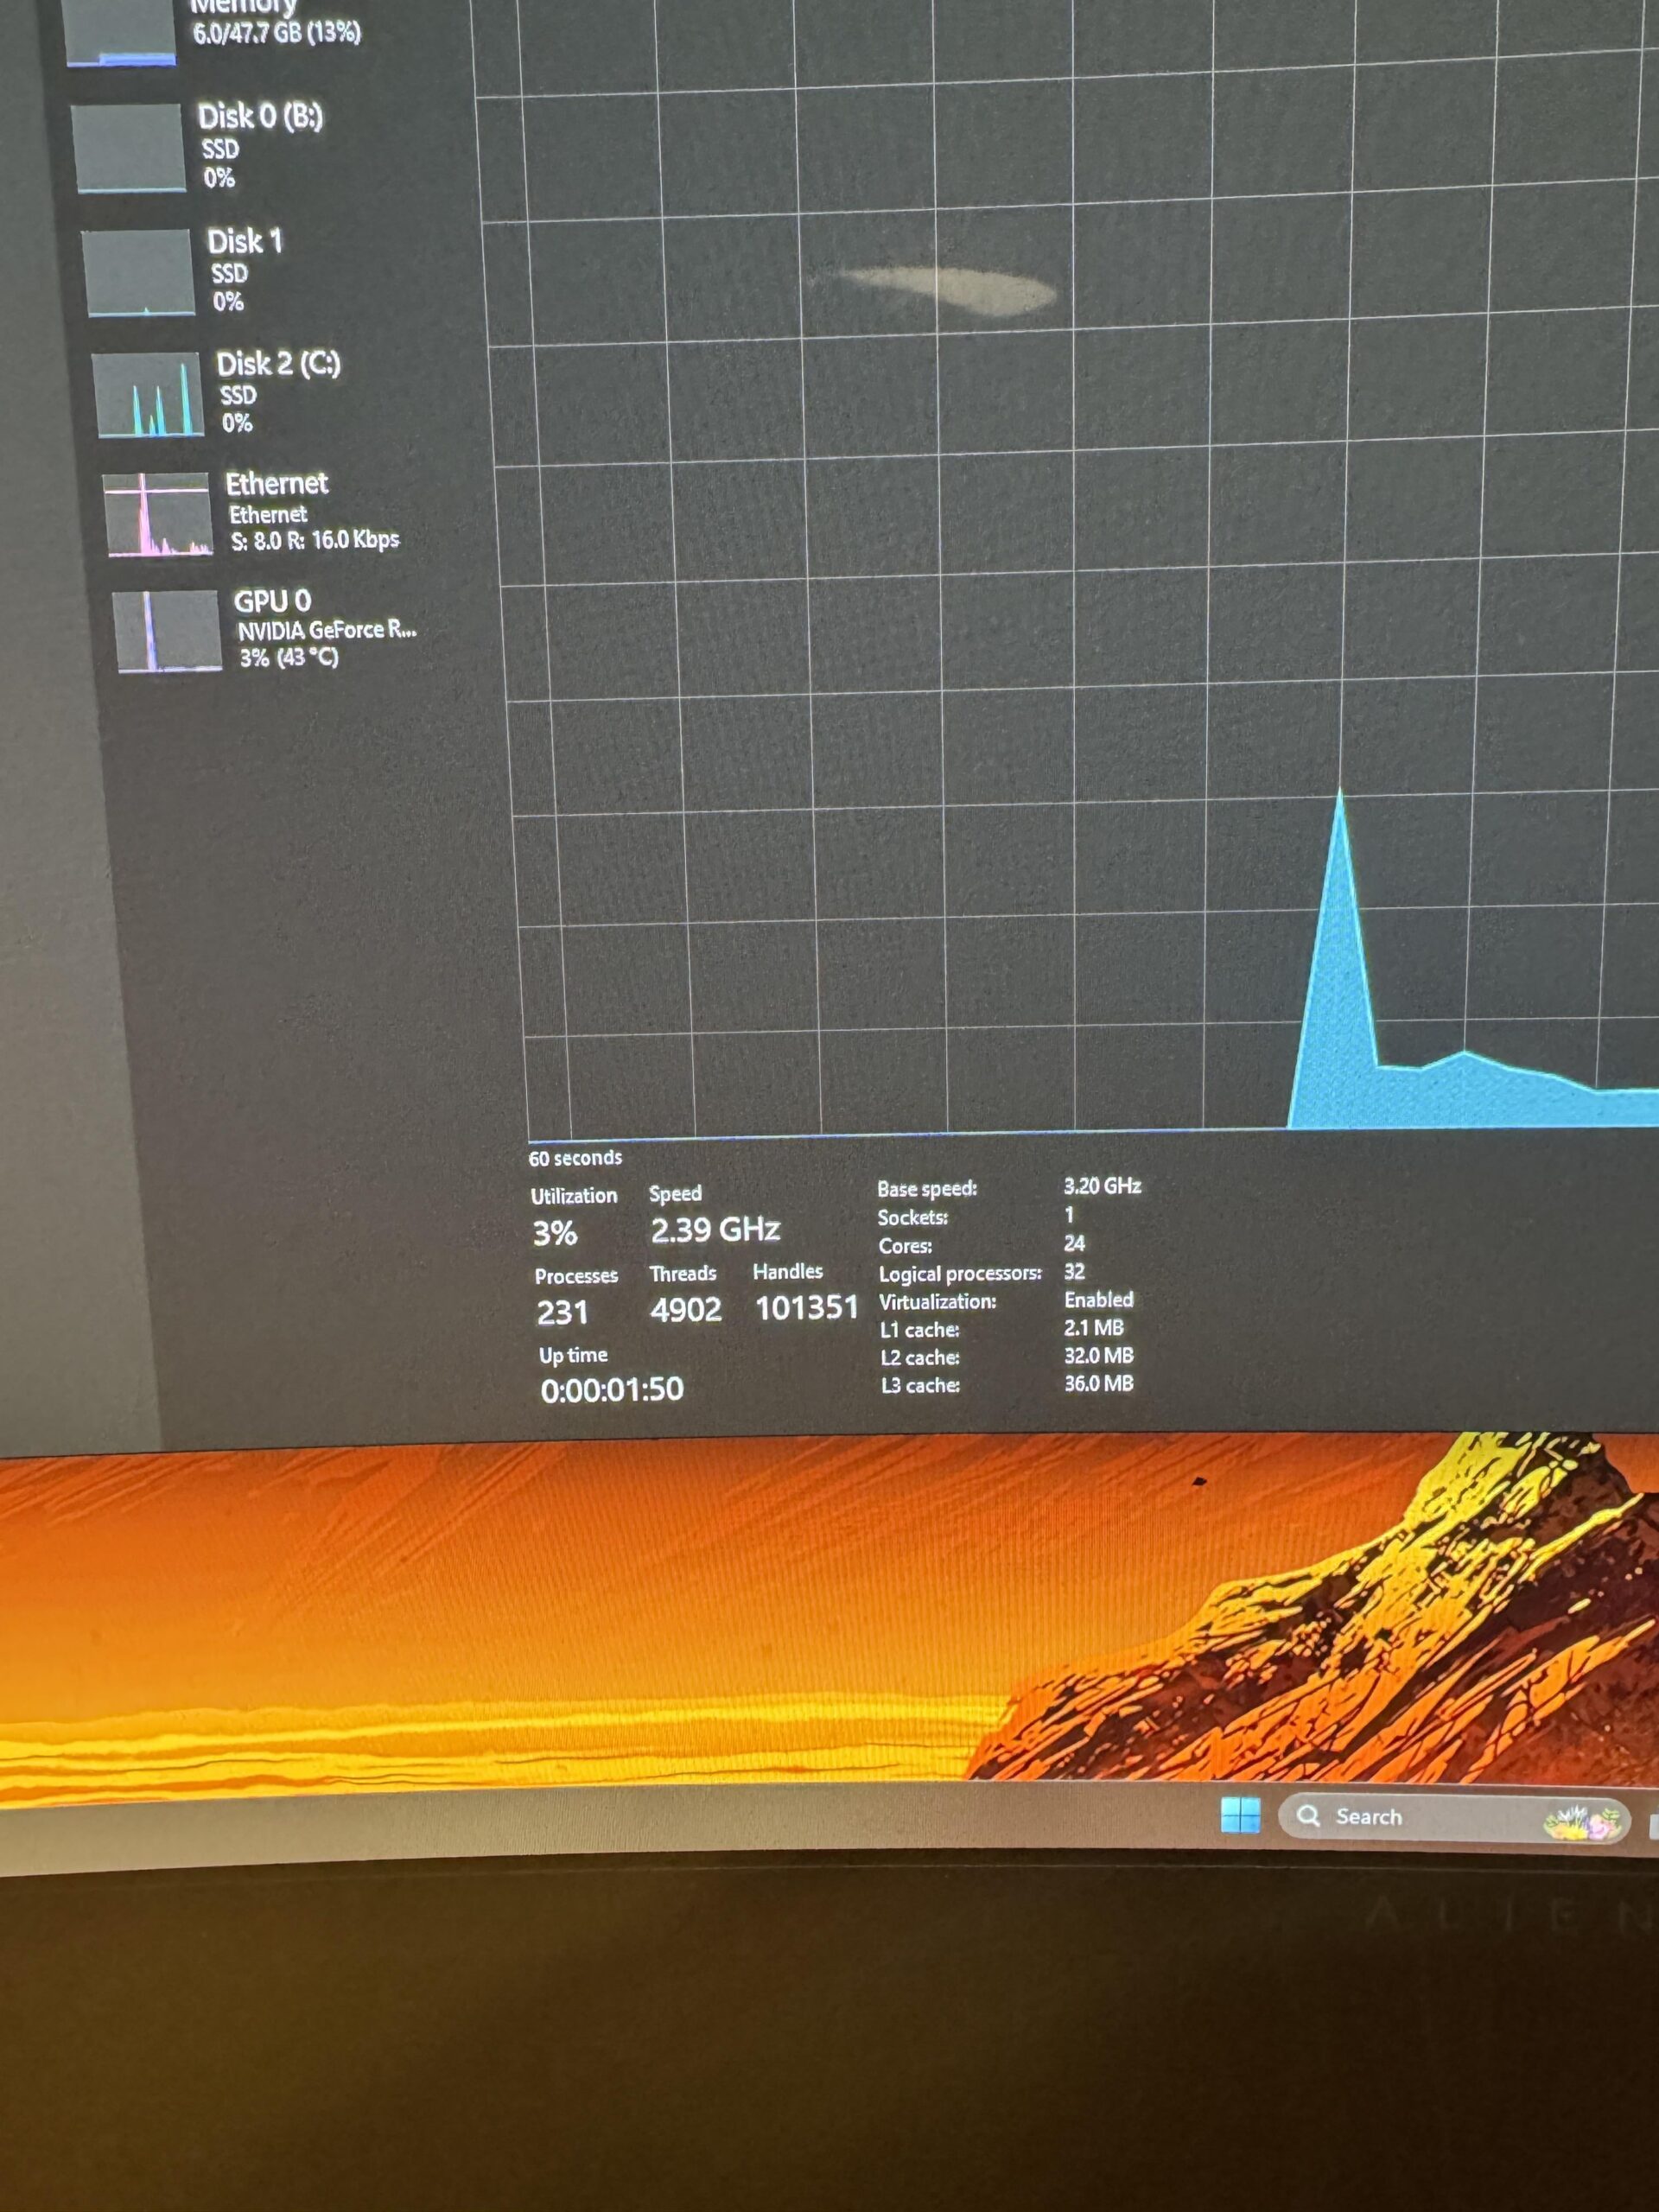This screenshot has height=2212, width=1659.
Task: Click the Handles count 101351
Action: [806, 1308]
